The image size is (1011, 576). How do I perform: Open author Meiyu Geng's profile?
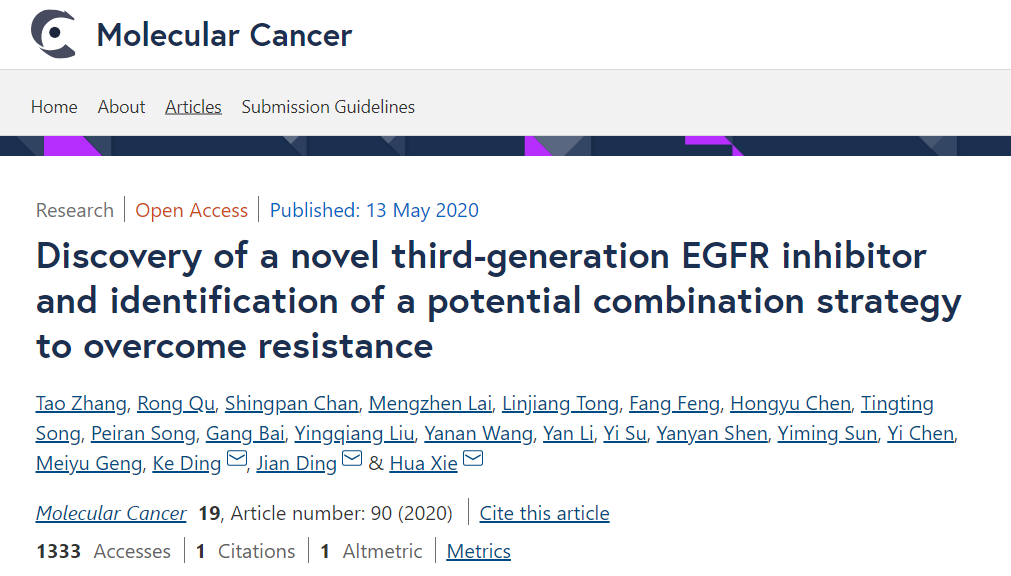88,463
